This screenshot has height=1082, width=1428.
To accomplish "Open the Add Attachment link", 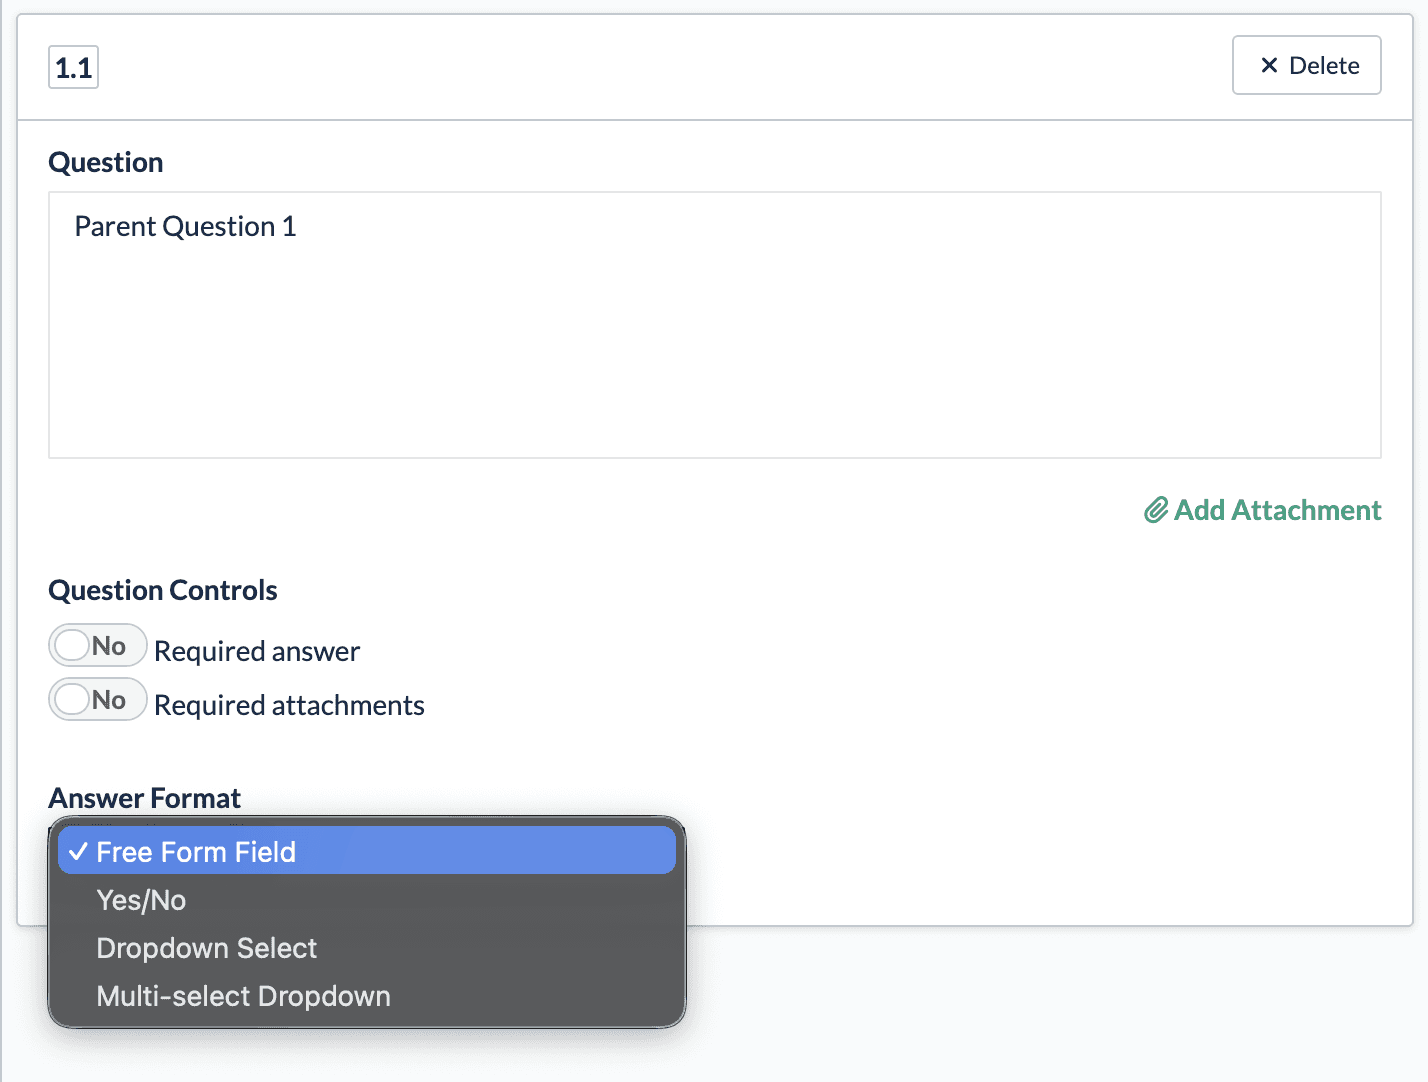I will click(1277, 511).
